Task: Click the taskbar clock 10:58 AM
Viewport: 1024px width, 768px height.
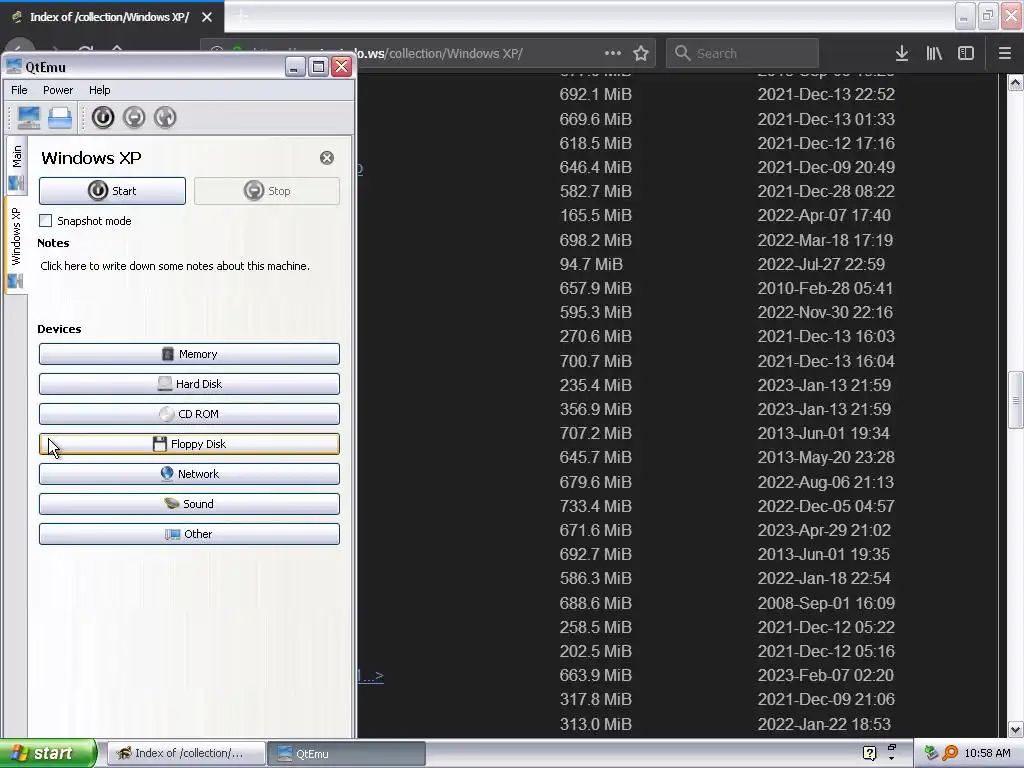Action: click(987, 753)
